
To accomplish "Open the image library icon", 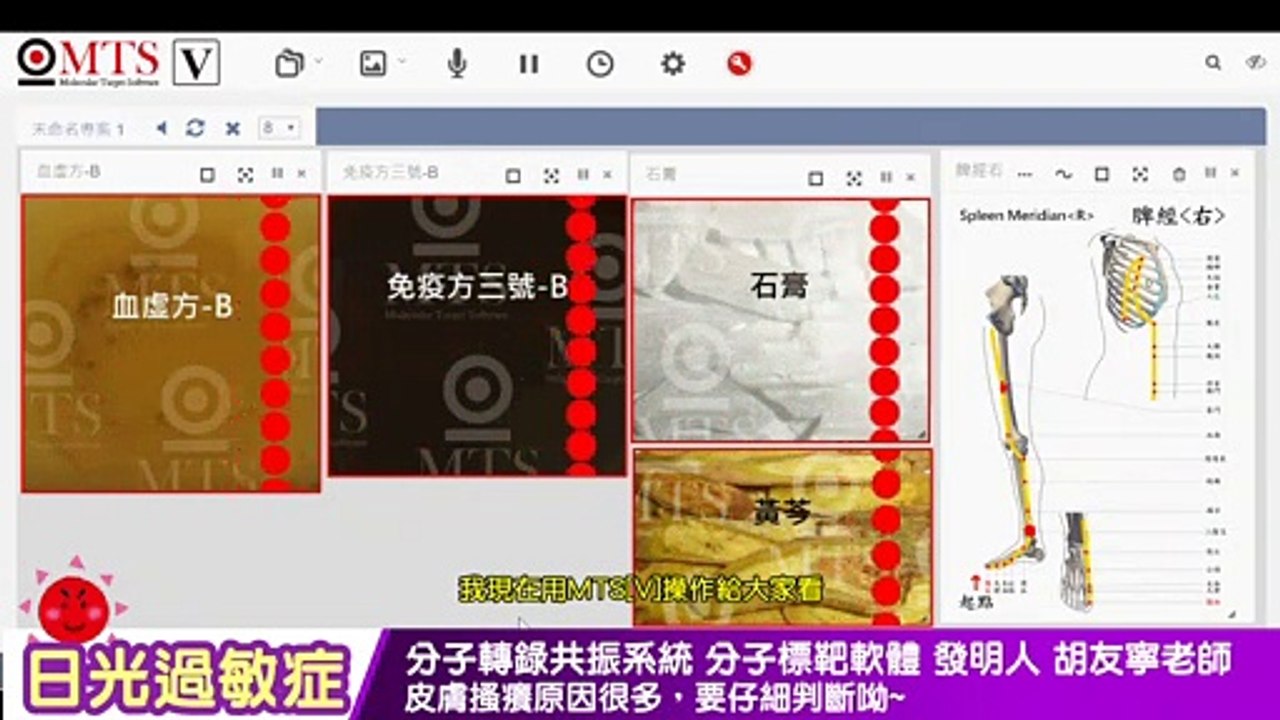I will pyautogui.click(x=373, y=64).
